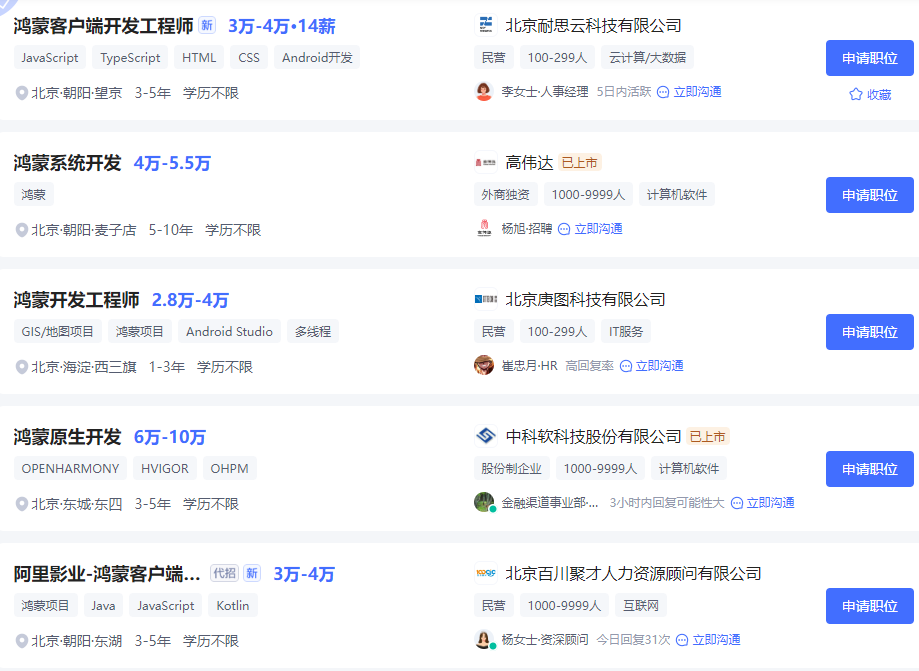
Task: Click the 中科软科技股份有限公司 company logo
Action: coord(485,437)
